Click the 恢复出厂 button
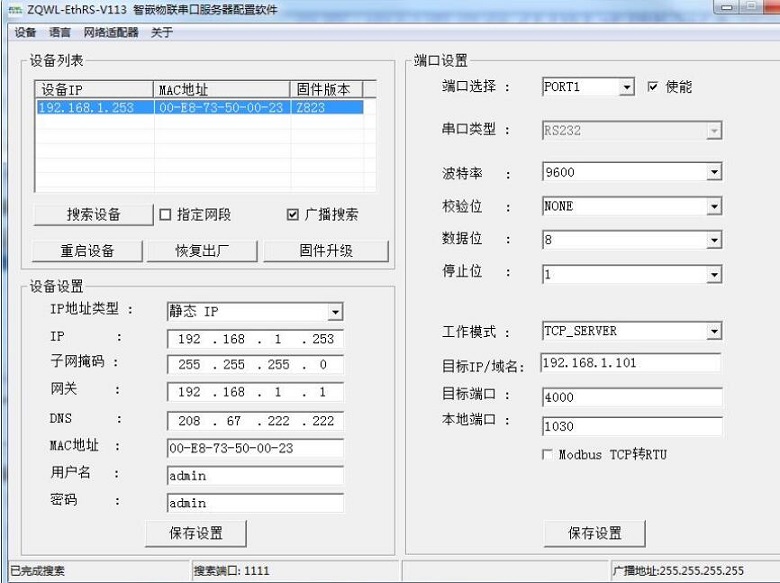Viewport: 780px width, 583px height. pyautogui.click(x=202, y=251)
